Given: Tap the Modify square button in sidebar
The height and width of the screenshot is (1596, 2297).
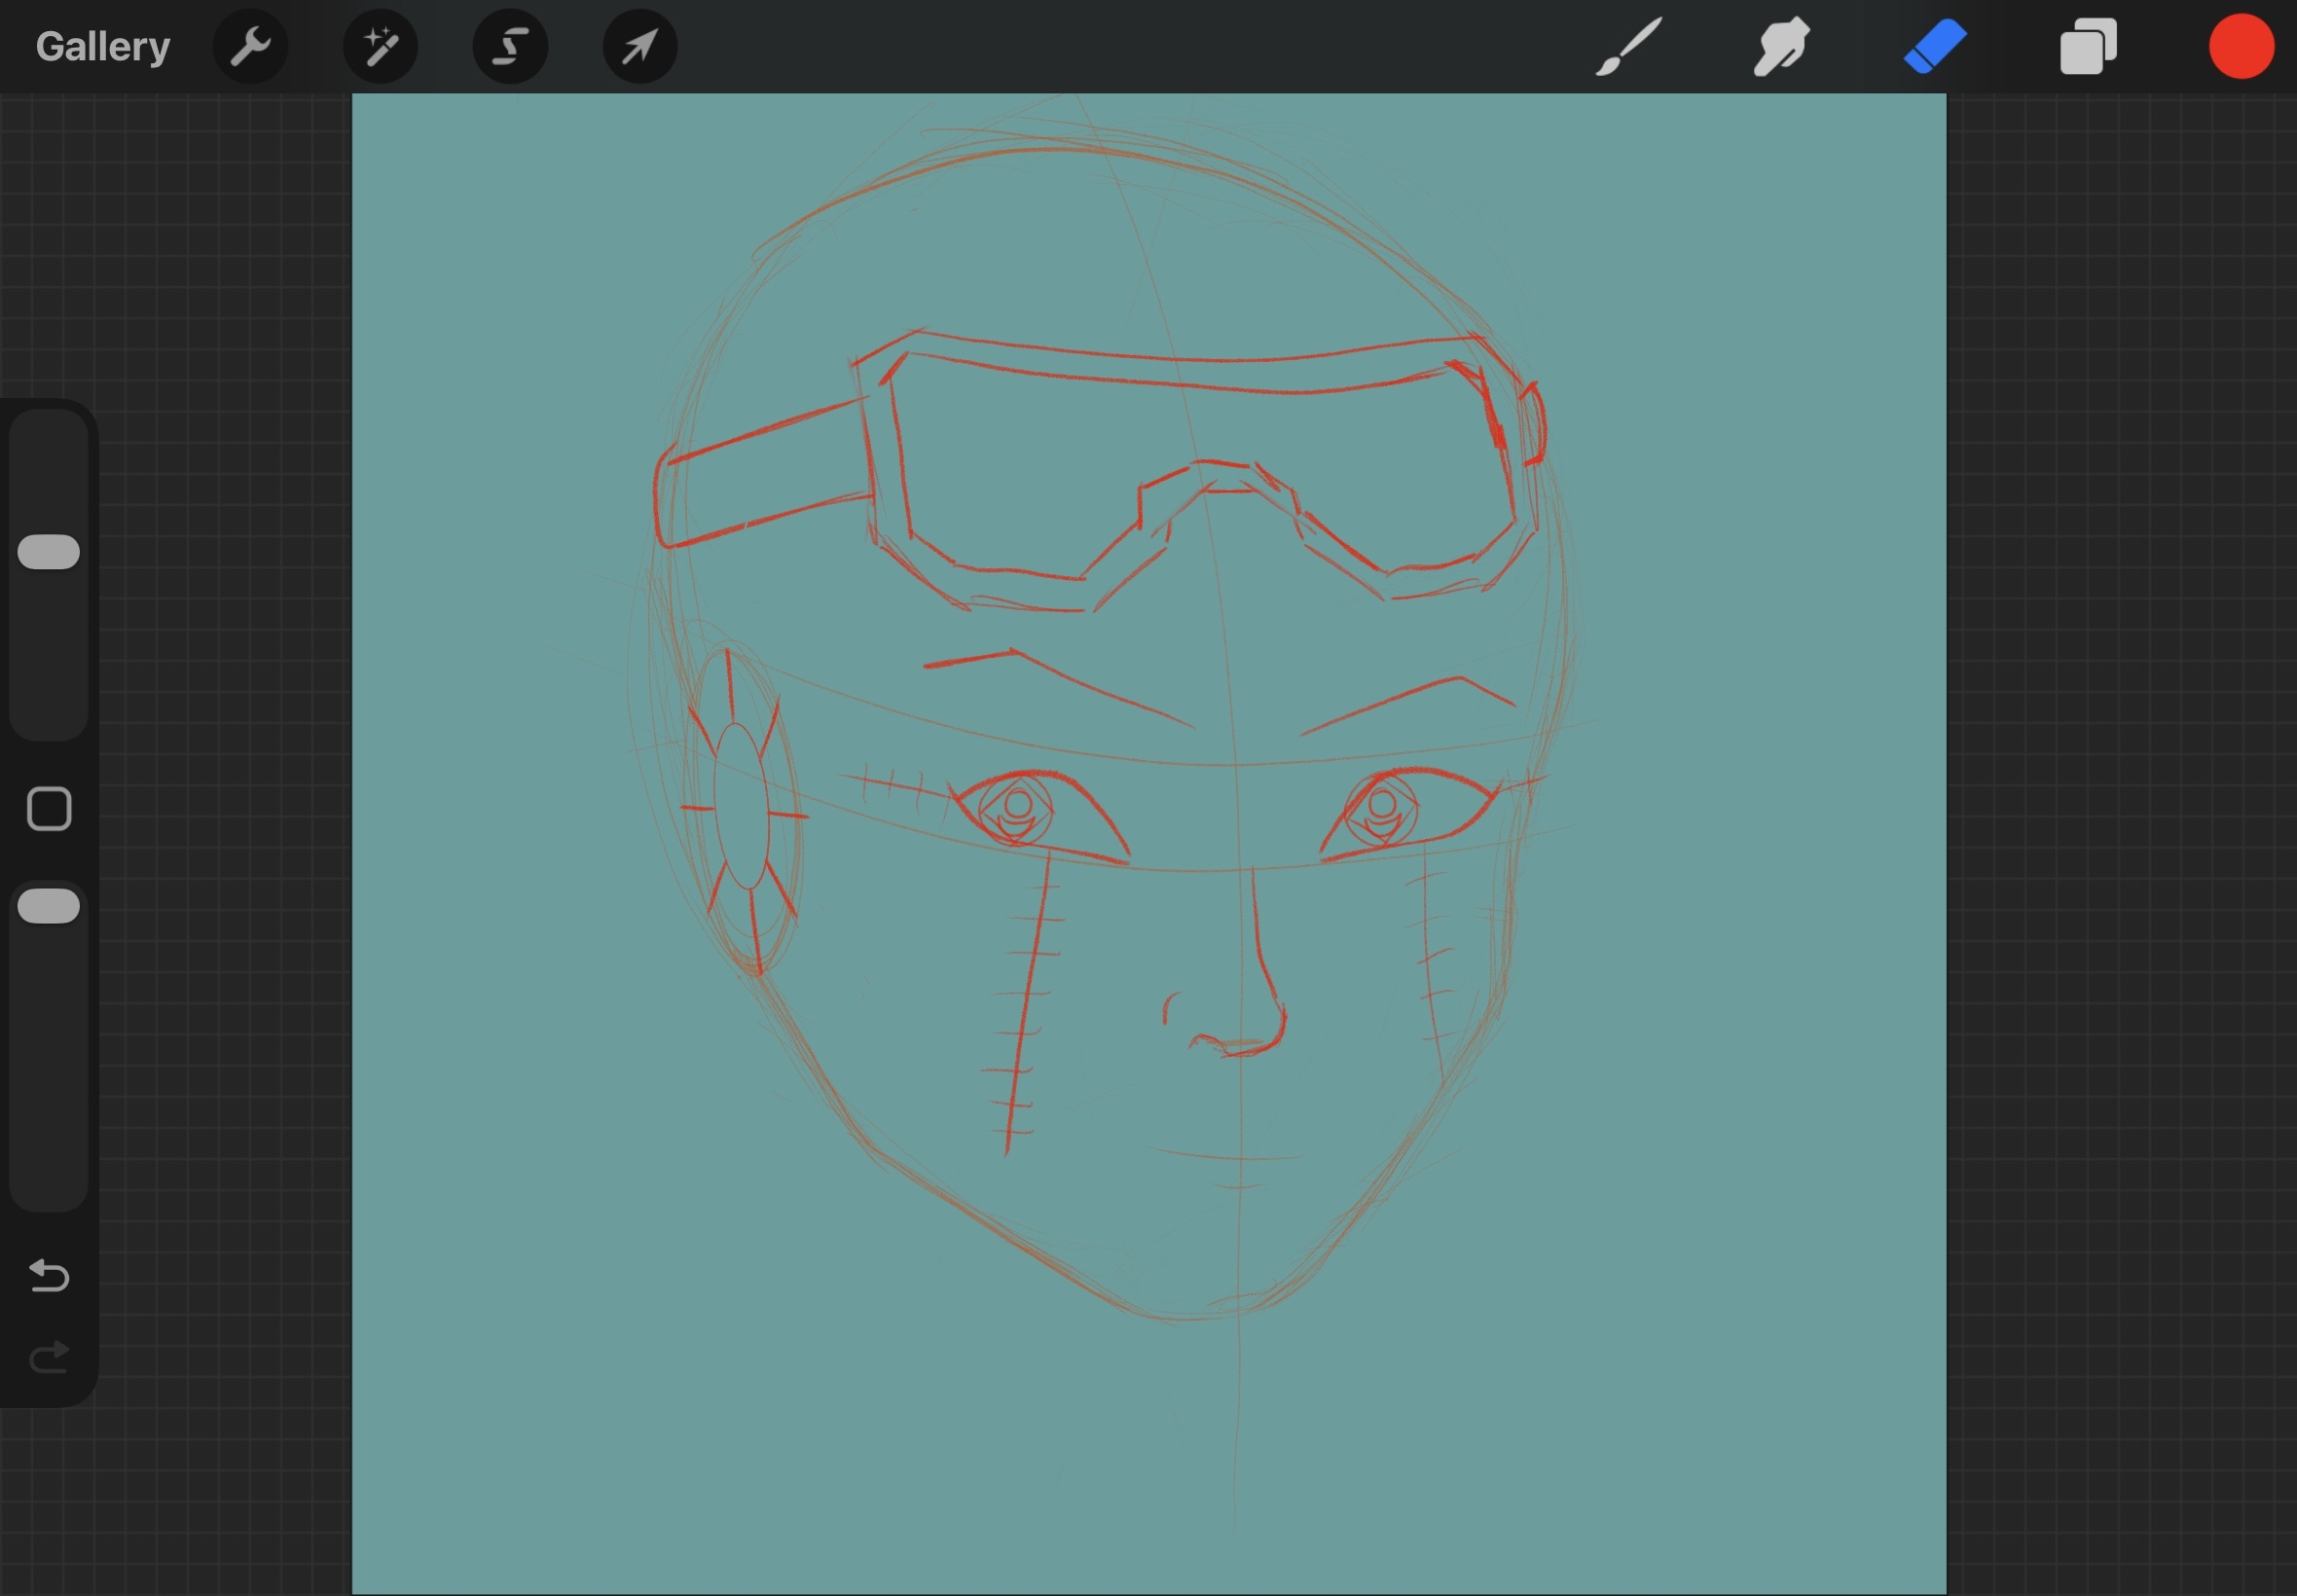Looking at the screenshot, I should point(49,809).
